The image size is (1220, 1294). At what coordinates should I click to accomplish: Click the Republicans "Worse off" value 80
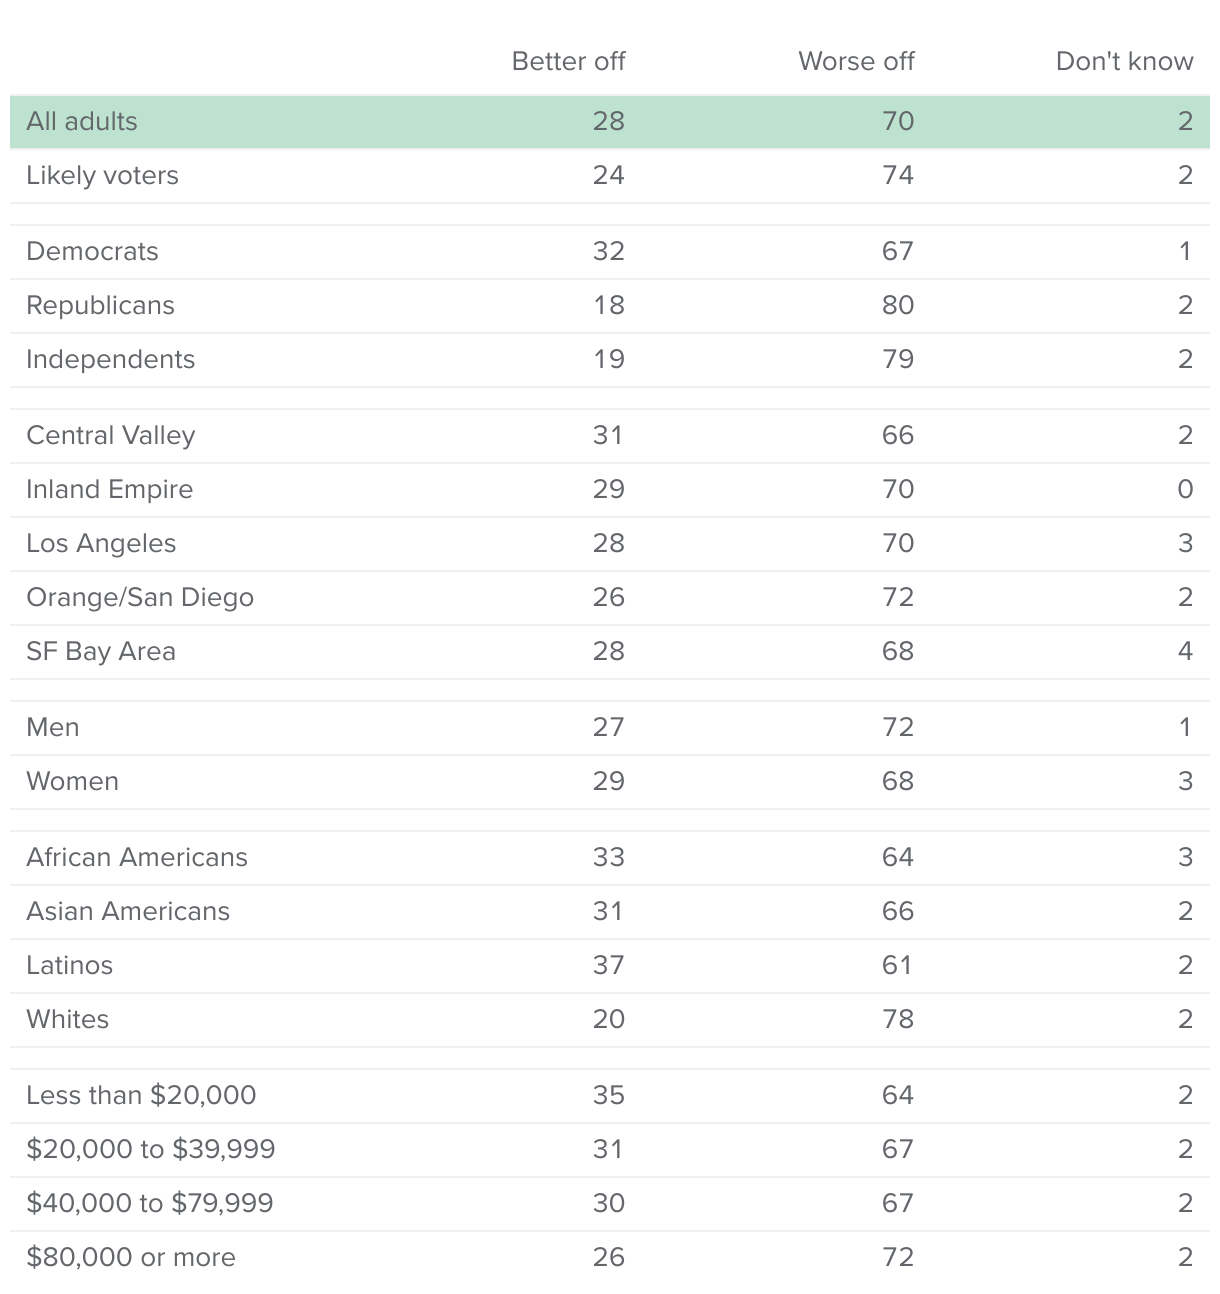pos(897,305)
